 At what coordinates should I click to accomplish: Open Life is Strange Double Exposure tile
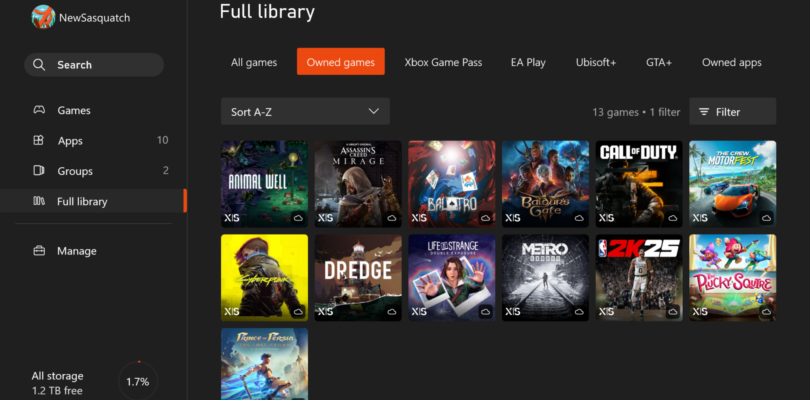(x=451, y=278)
